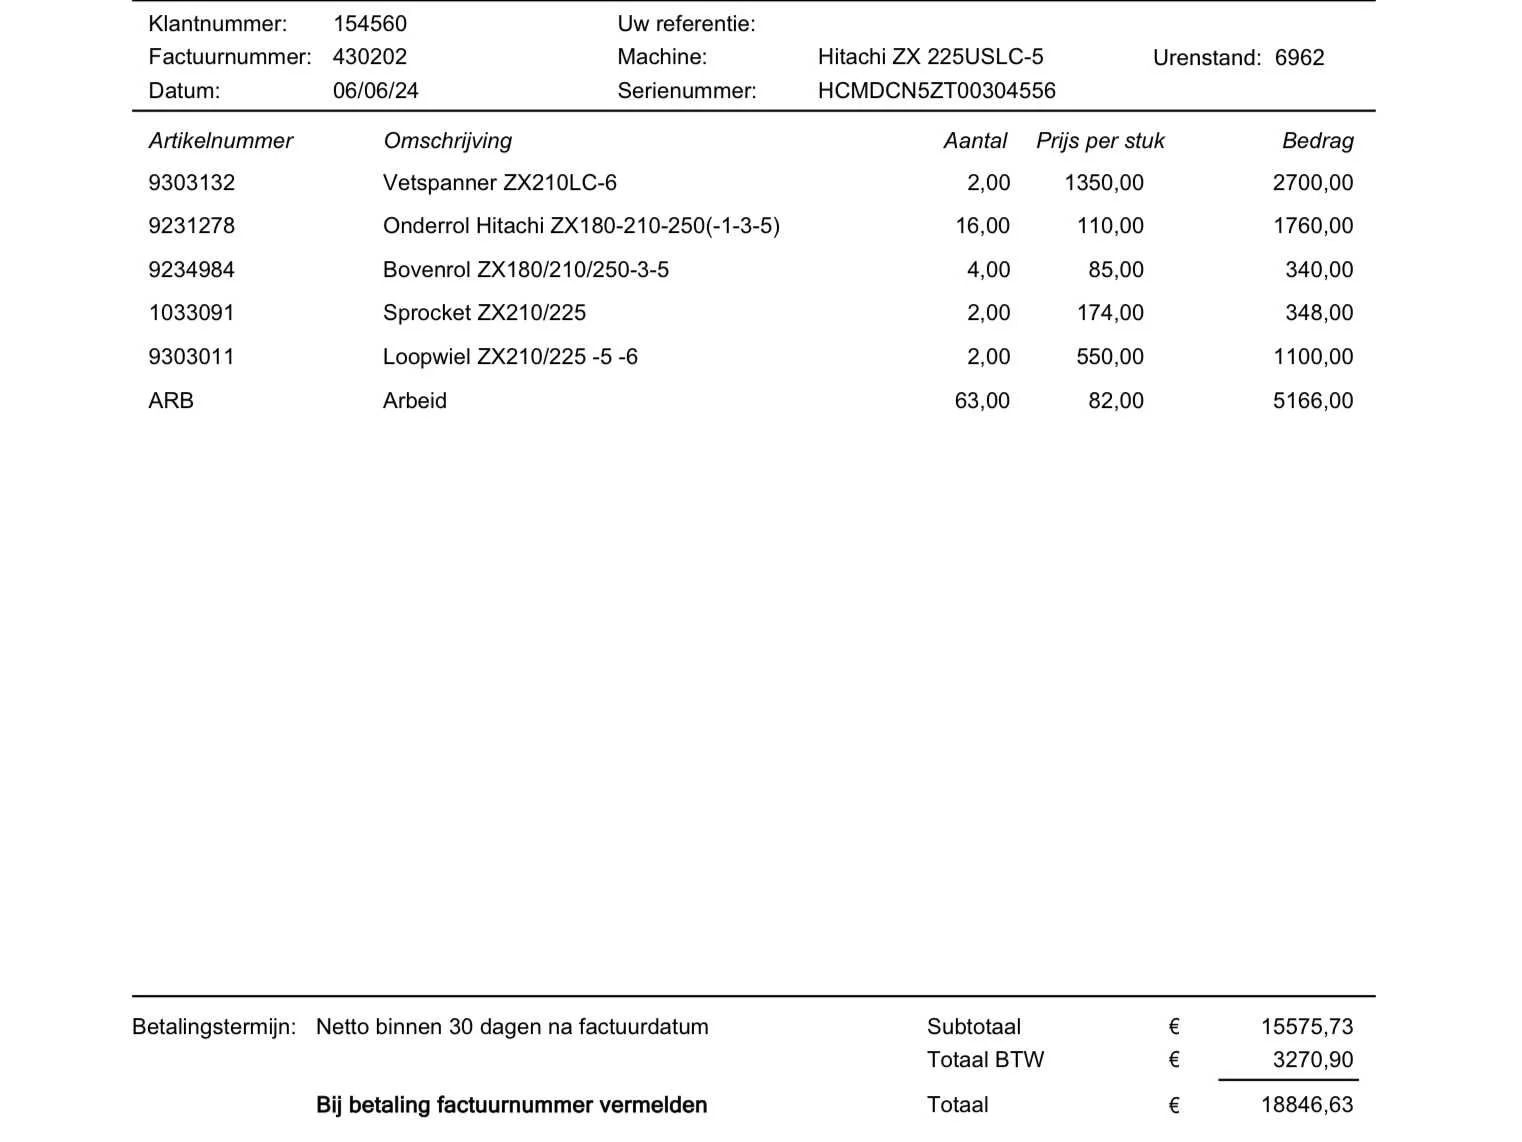Select the Totaal BTW value 3270,90

1313,1060
